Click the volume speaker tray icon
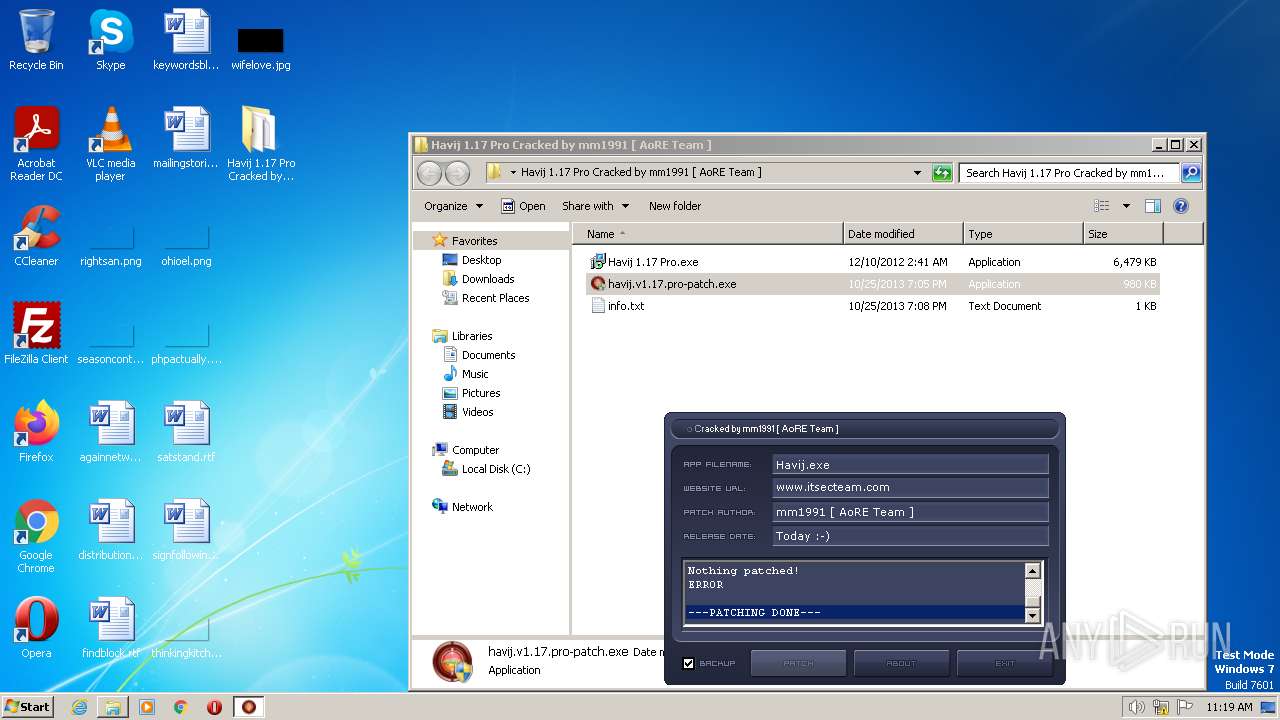The image size is (1280, 720). 1137,707
